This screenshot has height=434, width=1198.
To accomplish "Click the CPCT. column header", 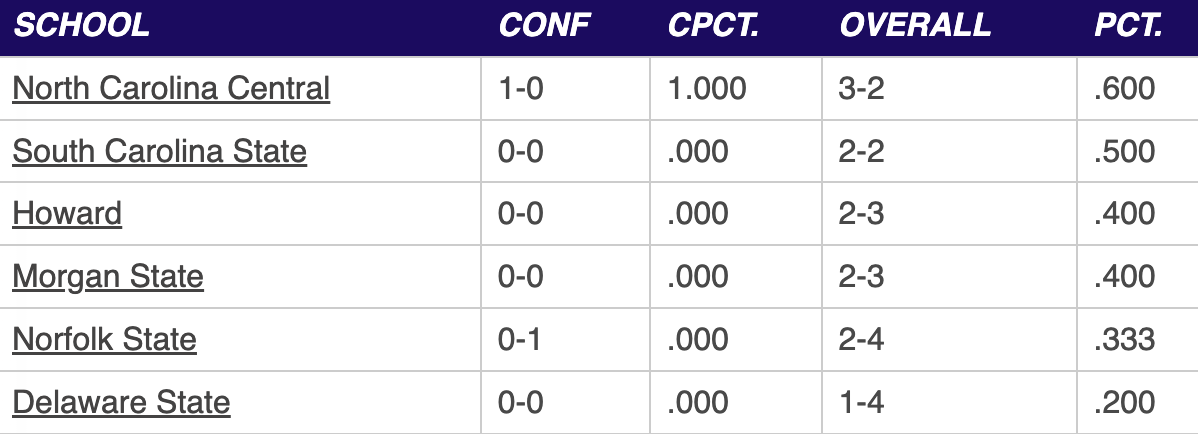I will pos(714,25).
